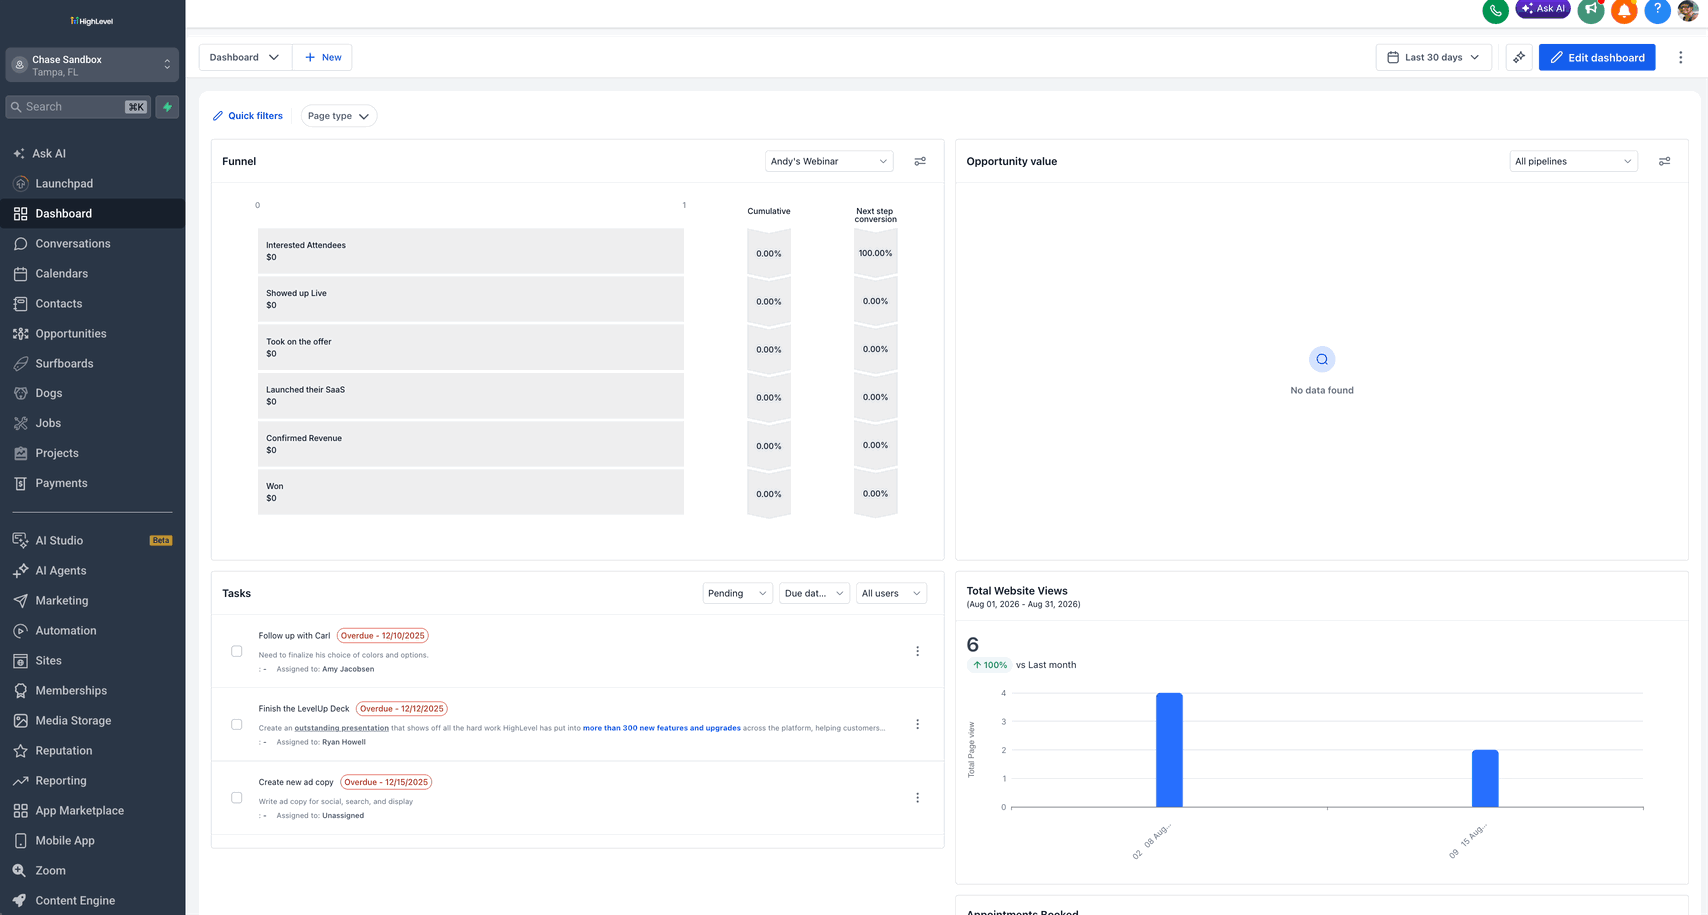Click the Conversations chat bubble icon

[x=20, y=244]
